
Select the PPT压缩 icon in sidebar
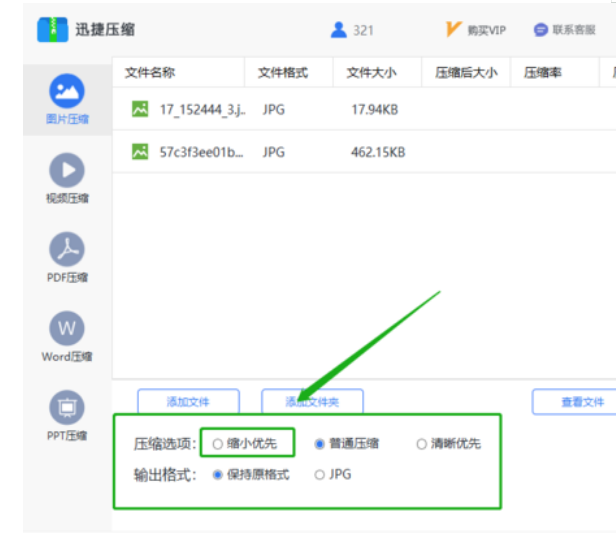[x=67, y=407]
